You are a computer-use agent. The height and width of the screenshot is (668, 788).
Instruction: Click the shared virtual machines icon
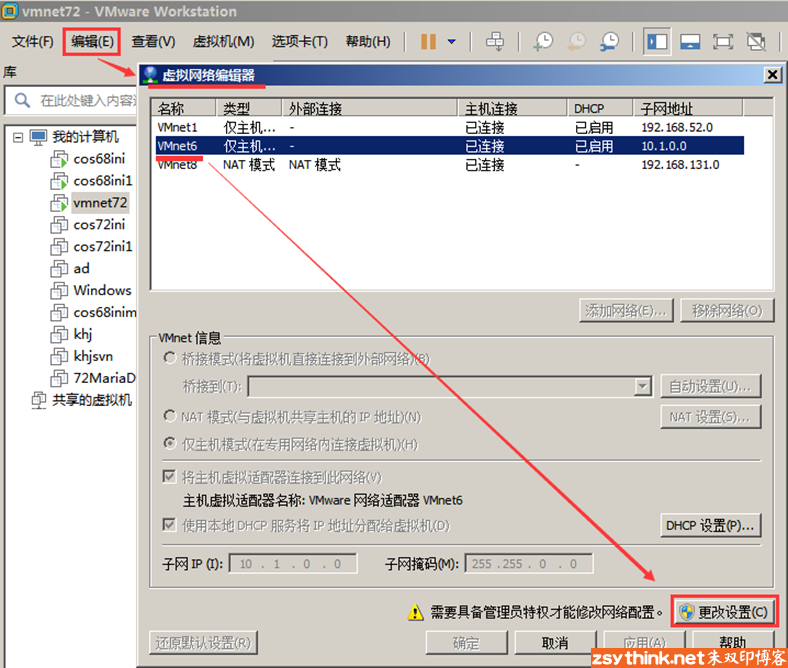pyautogui.click(x=39, y=400)
